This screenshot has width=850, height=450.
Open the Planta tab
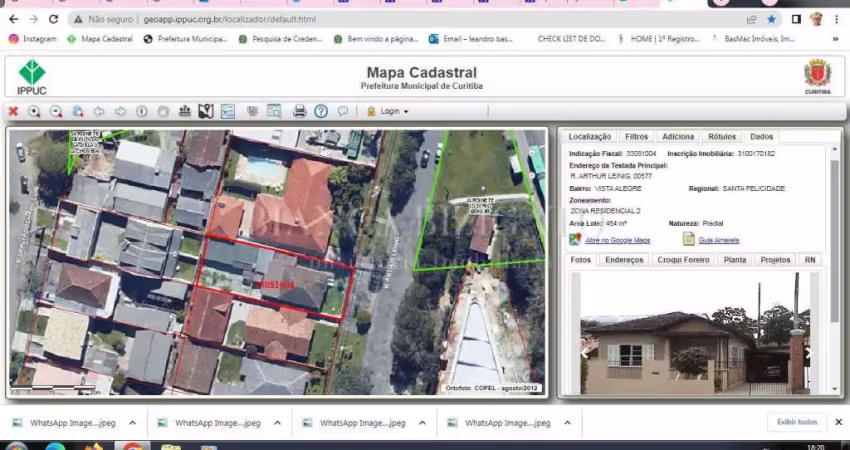pos(735,260)
